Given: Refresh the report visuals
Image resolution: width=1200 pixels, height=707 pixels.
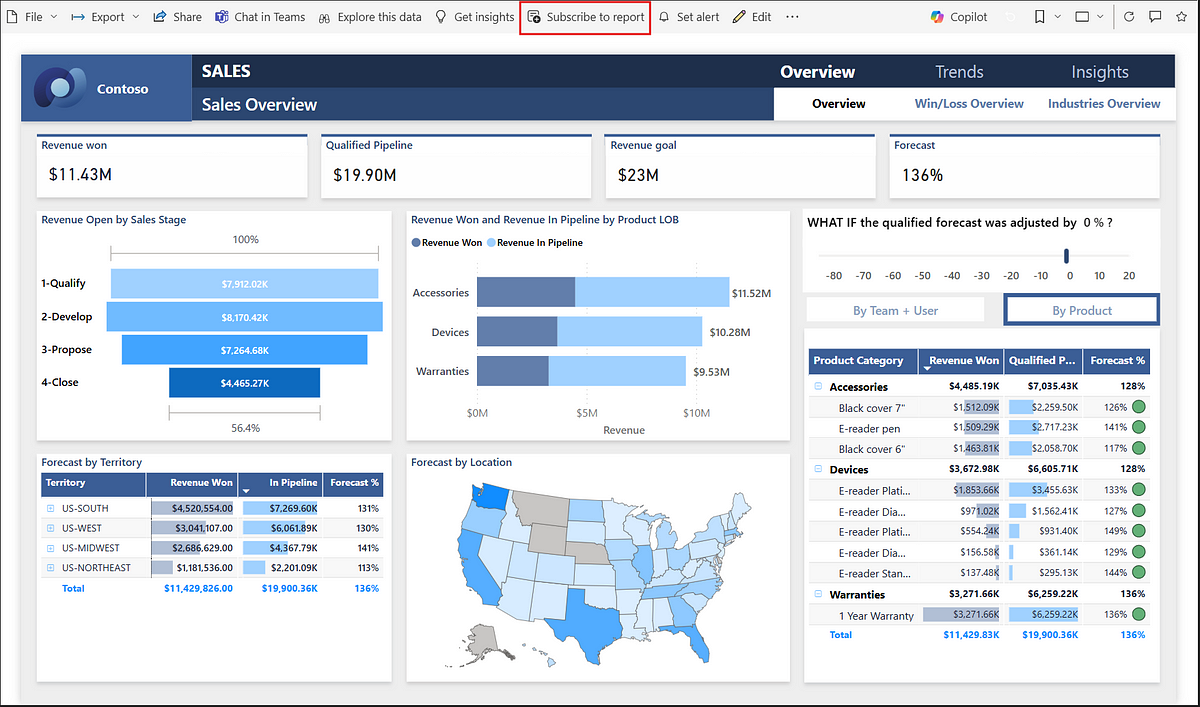Looking at the screenshot, I should [1129, 17].
